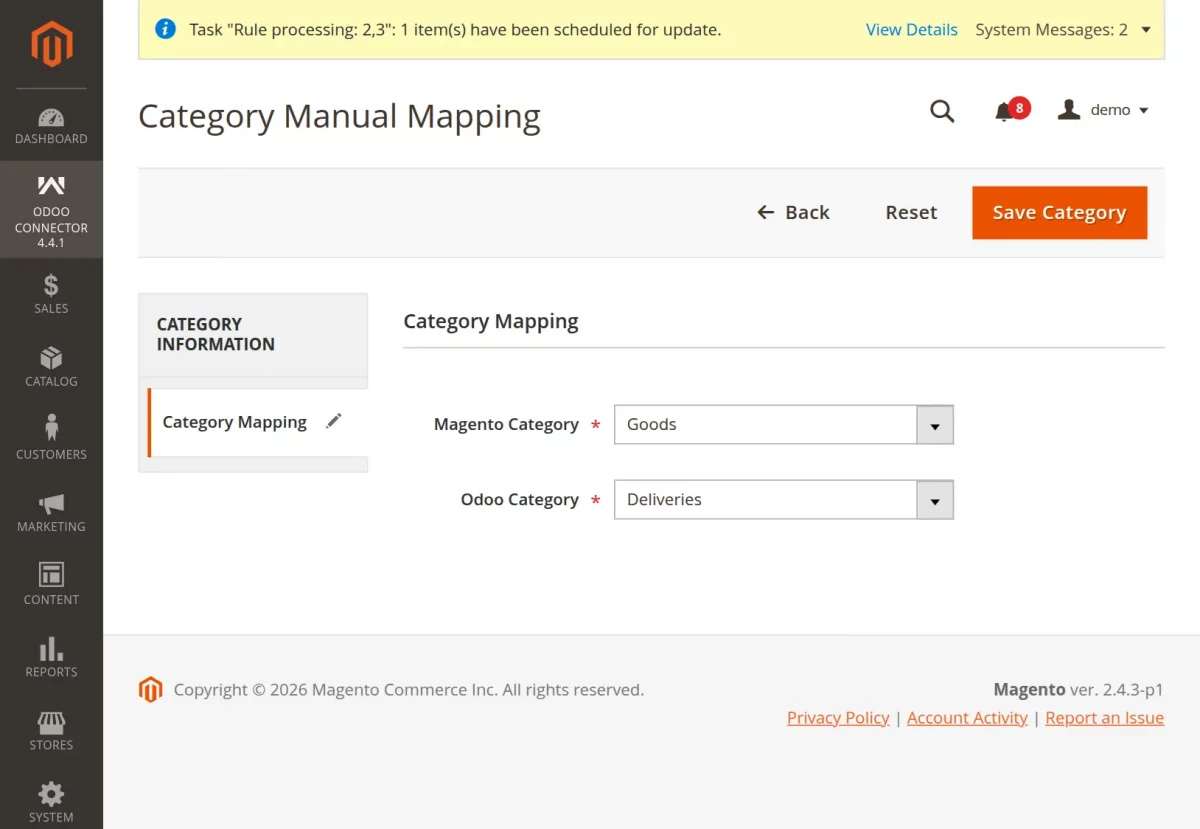The height and width of the screenshot is (829, 1200).
Task: Click the Save Category button
Action: pyautogui.click(x=1059, y=212)
